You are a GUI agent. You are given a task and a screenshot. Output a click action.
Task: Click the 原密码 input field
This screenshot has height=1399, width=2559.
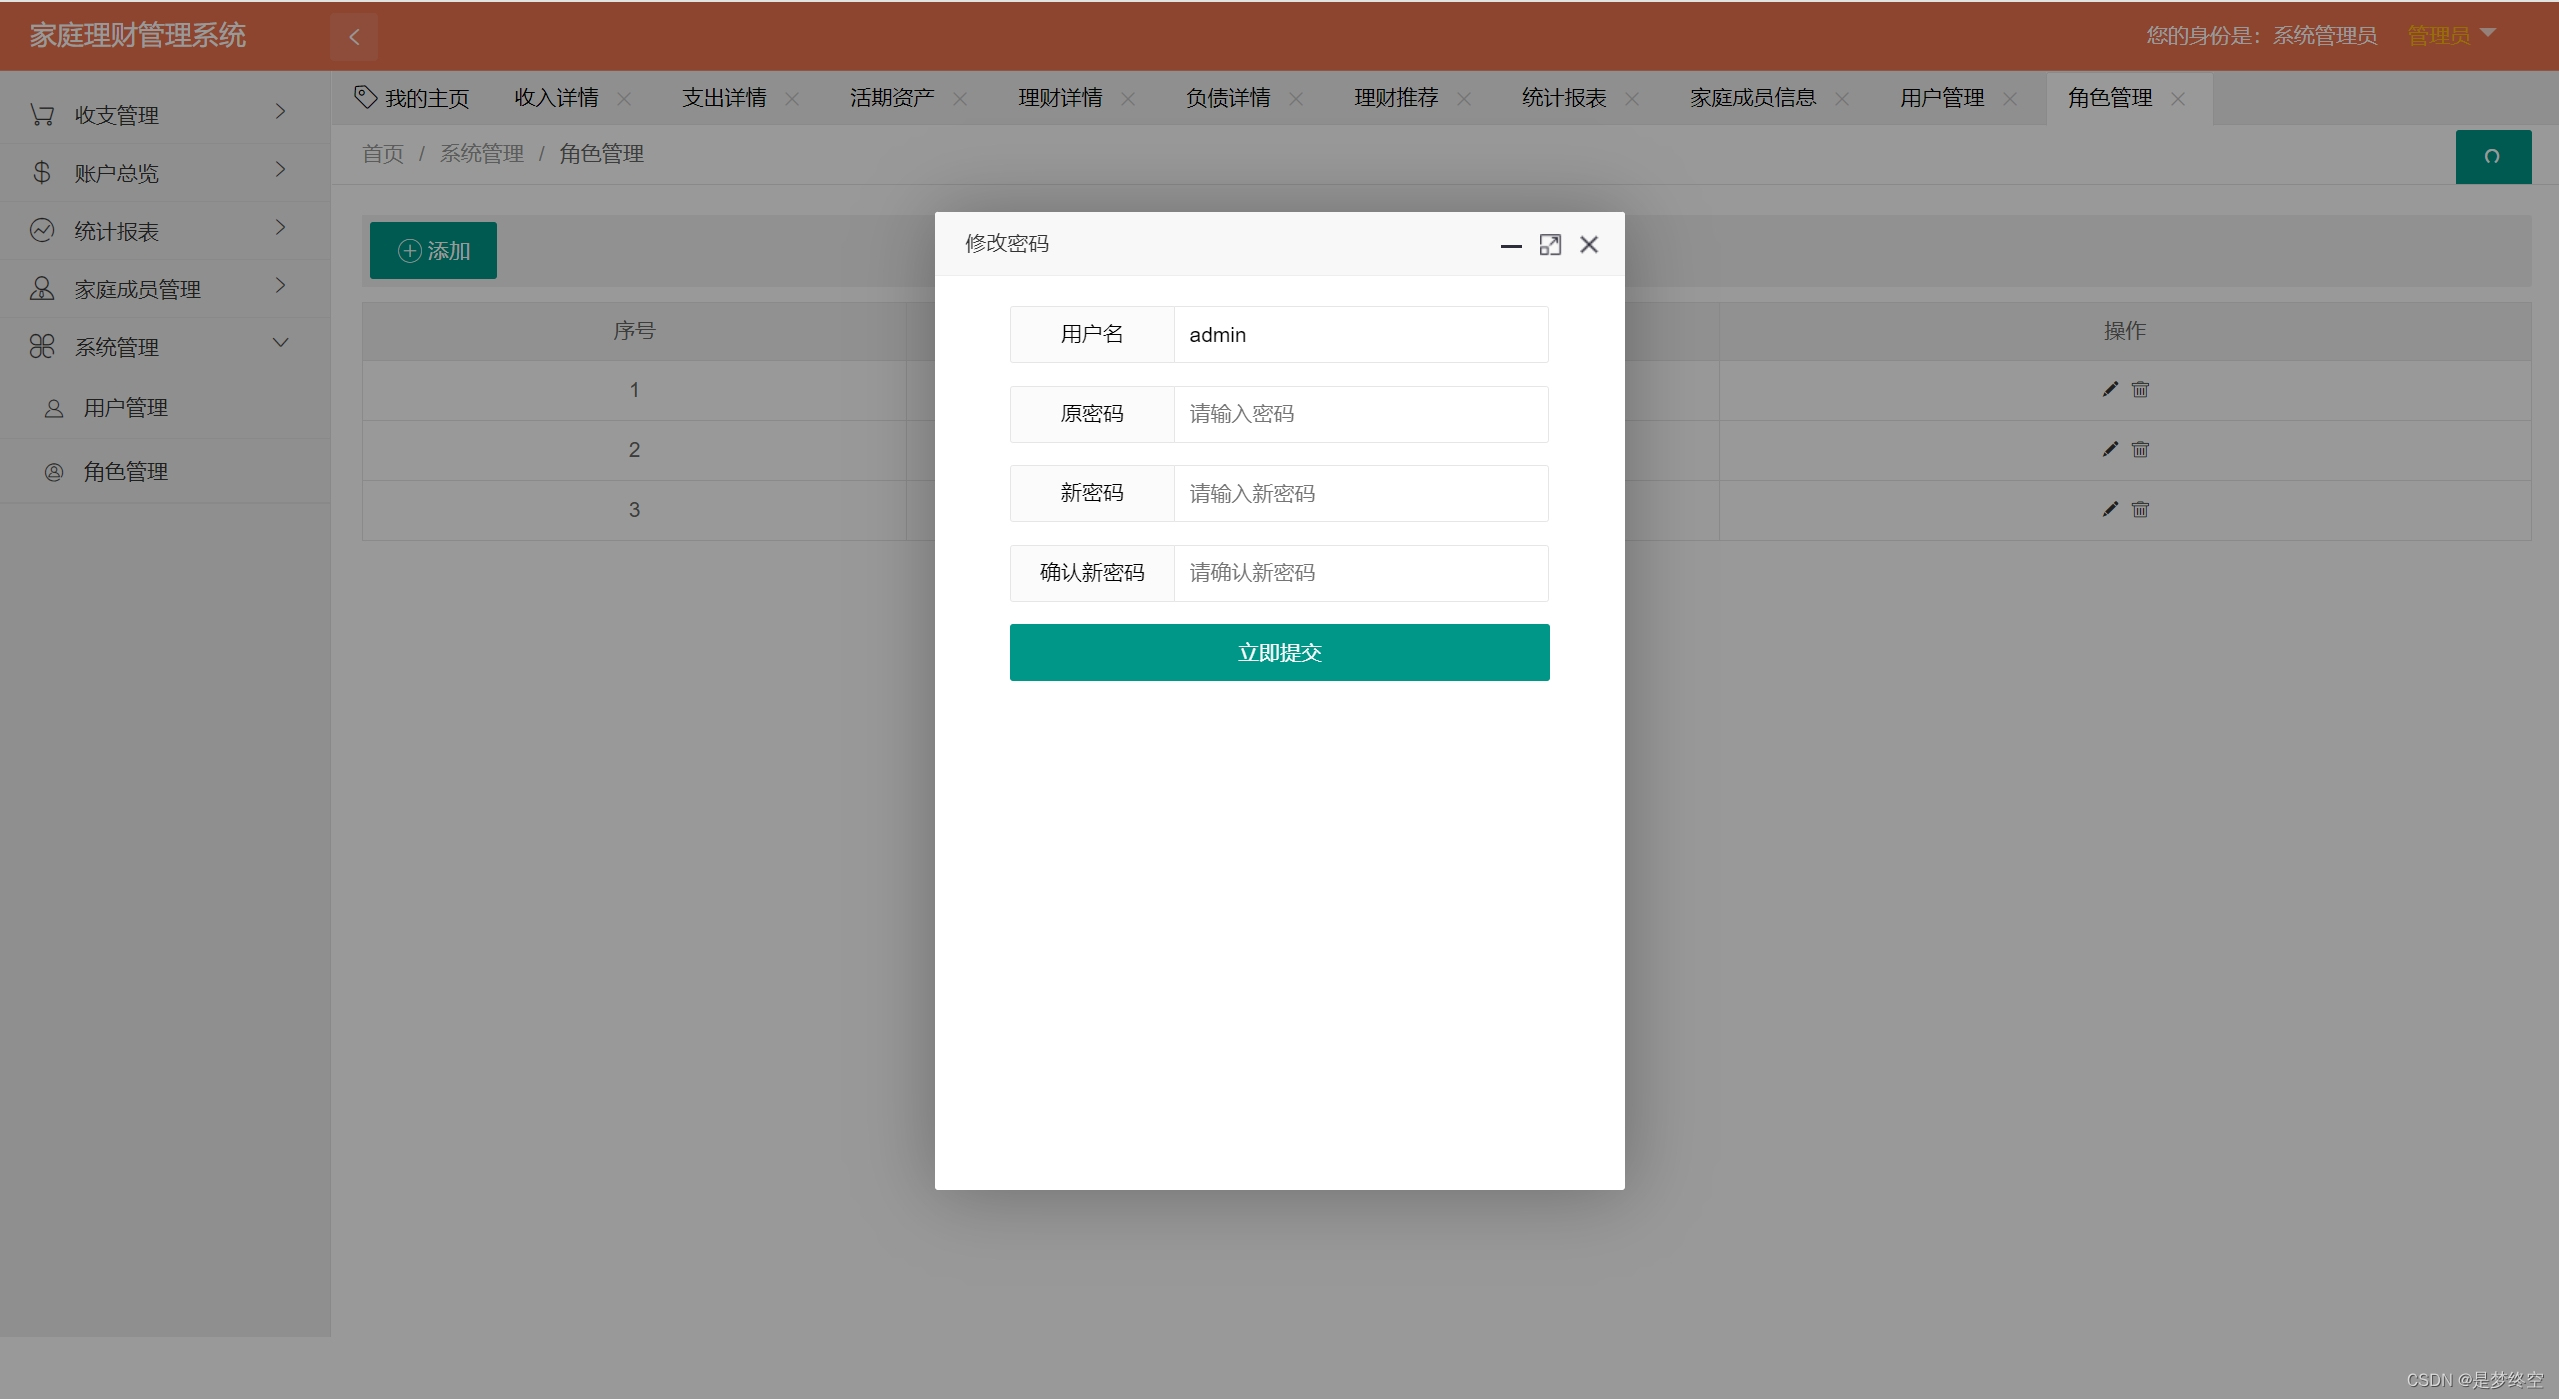click(x=1361, y=414)
